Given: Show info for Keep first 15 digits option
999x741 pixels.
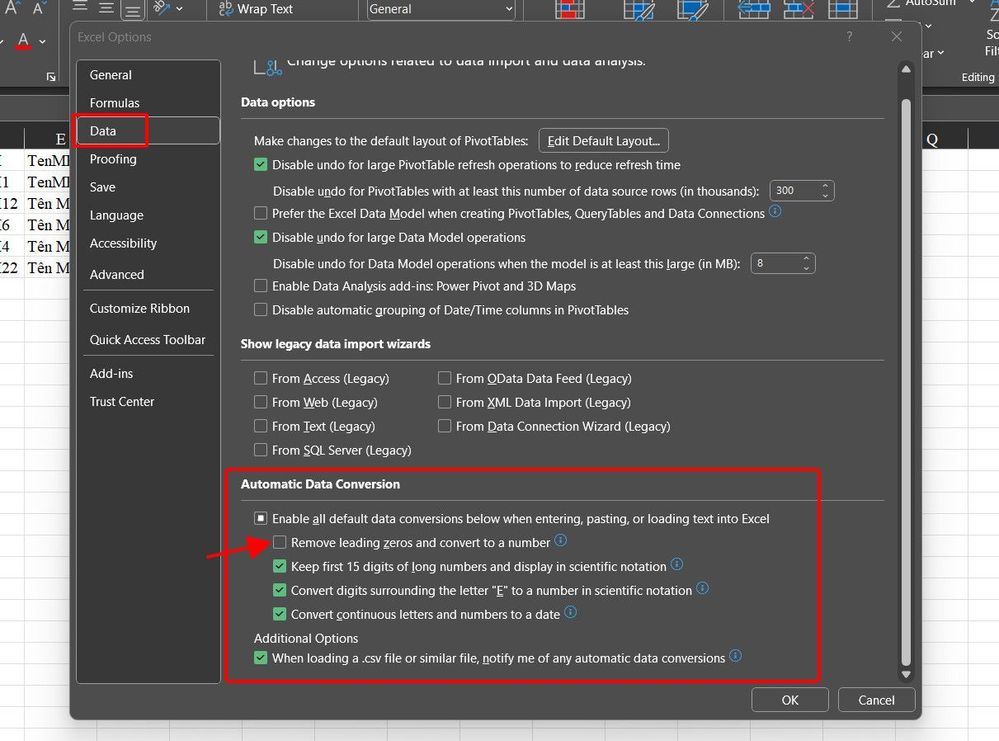Looking at the screenshot, I should [x=677, y=564].
